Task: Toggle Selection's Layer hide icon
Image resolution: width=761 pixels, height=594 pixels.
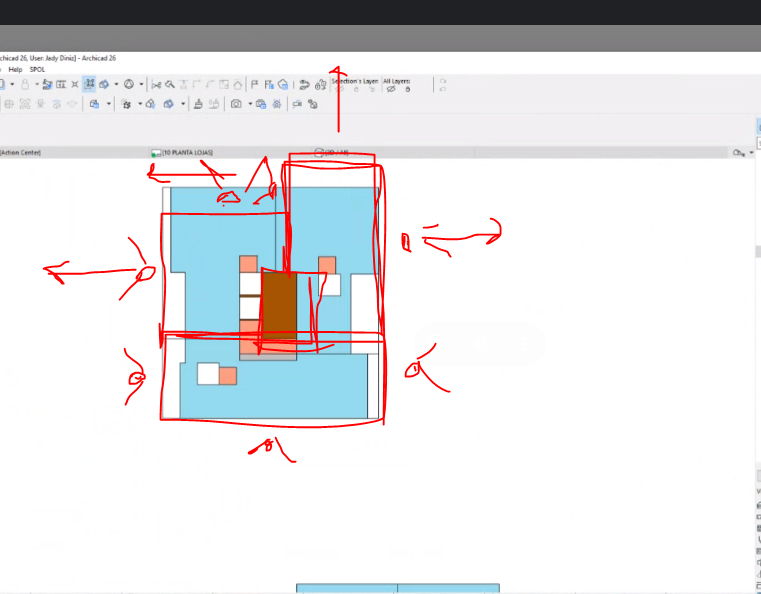Action: (x=340, y=89)
